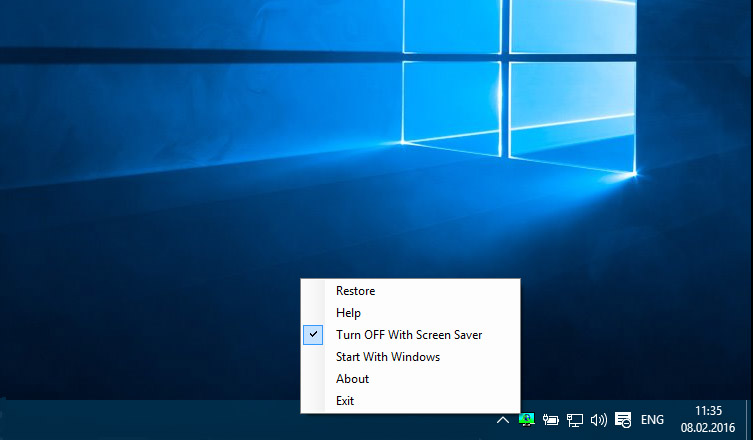The image size is (753, 440).
Task: Select Restore from the tray context menu
Action: pyautogui.click(x=411, y=291)
